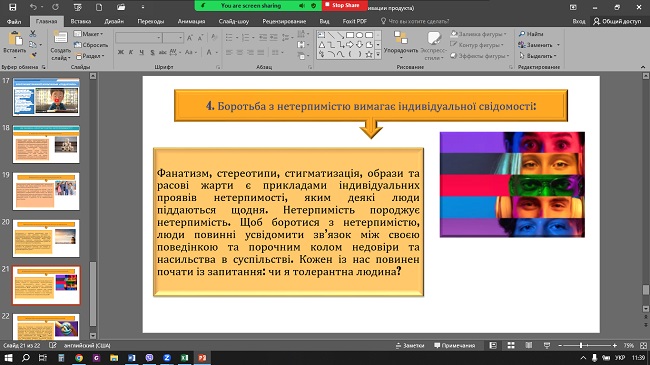
Task: Click the increase indent icon
Action: (274, 38)
